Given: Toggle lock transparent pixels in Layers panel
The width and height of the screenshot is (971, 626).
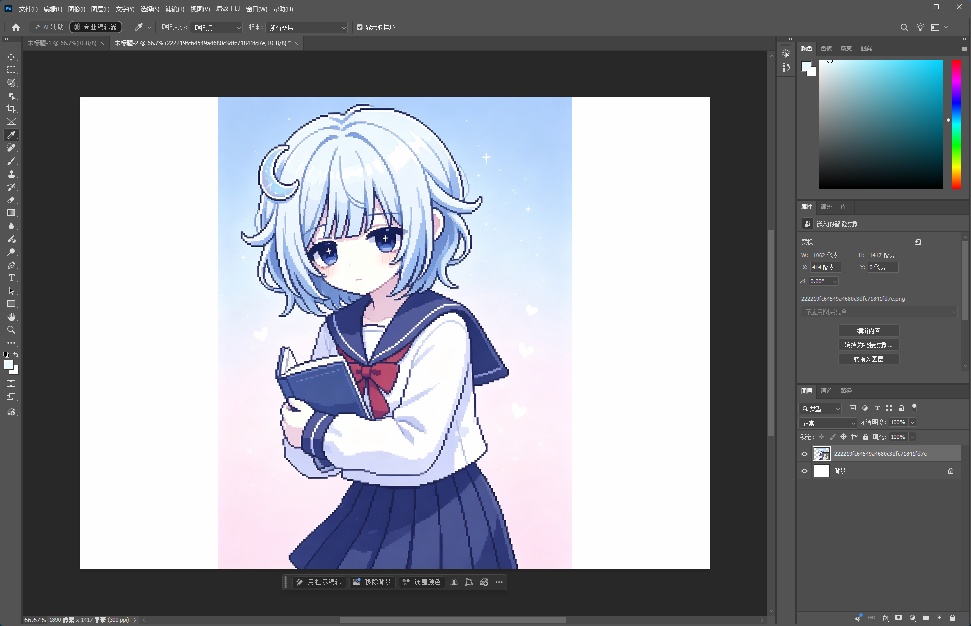Looking at the screenshot, I should tap(822, 437).
